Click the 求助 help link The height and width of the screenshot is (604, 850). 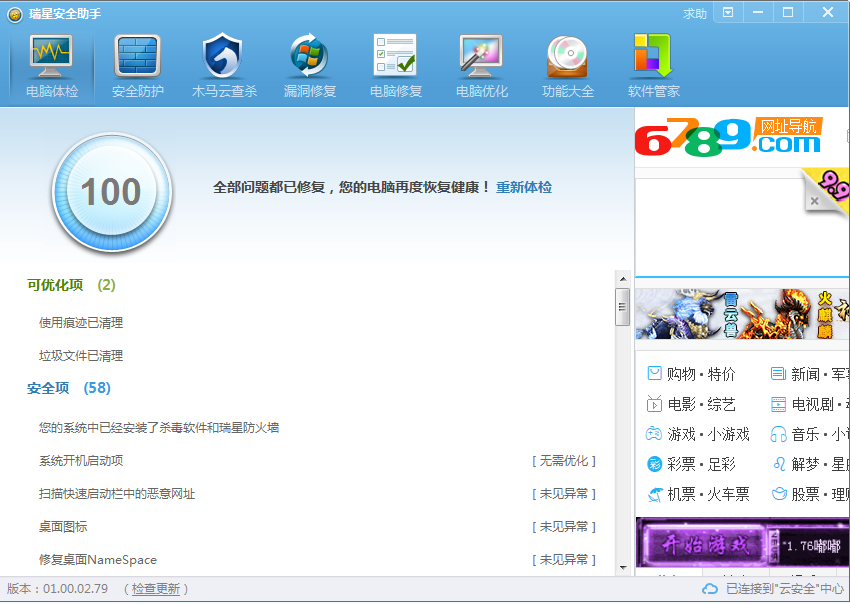694,14
